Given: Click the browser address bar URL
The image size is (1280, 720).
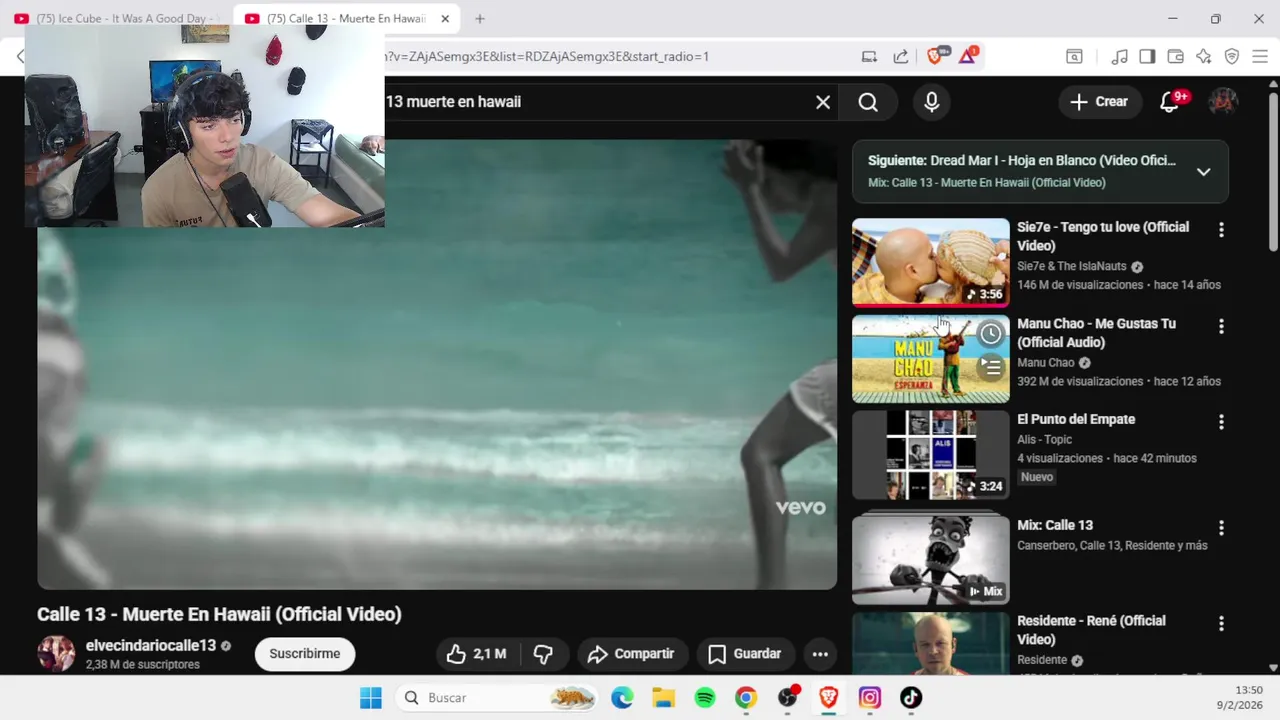Looking at the screenshot, I should coord(548,57).
